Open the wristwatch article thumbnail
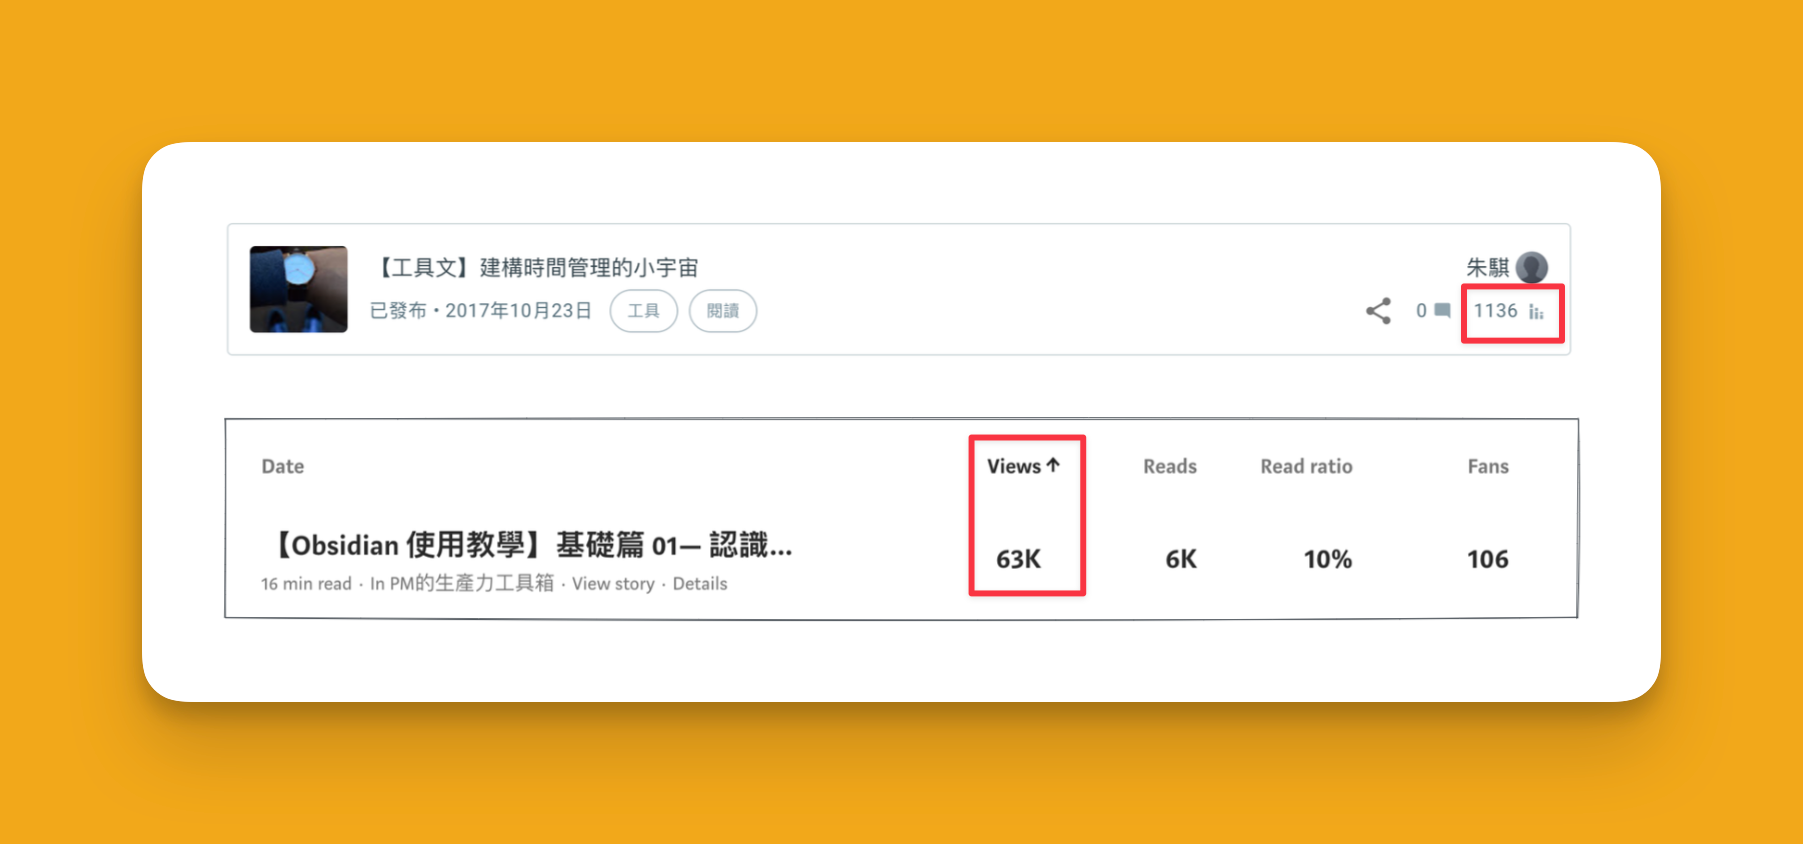The width and height of the screenshot is (1803, 844). click(x=298, y=289)
